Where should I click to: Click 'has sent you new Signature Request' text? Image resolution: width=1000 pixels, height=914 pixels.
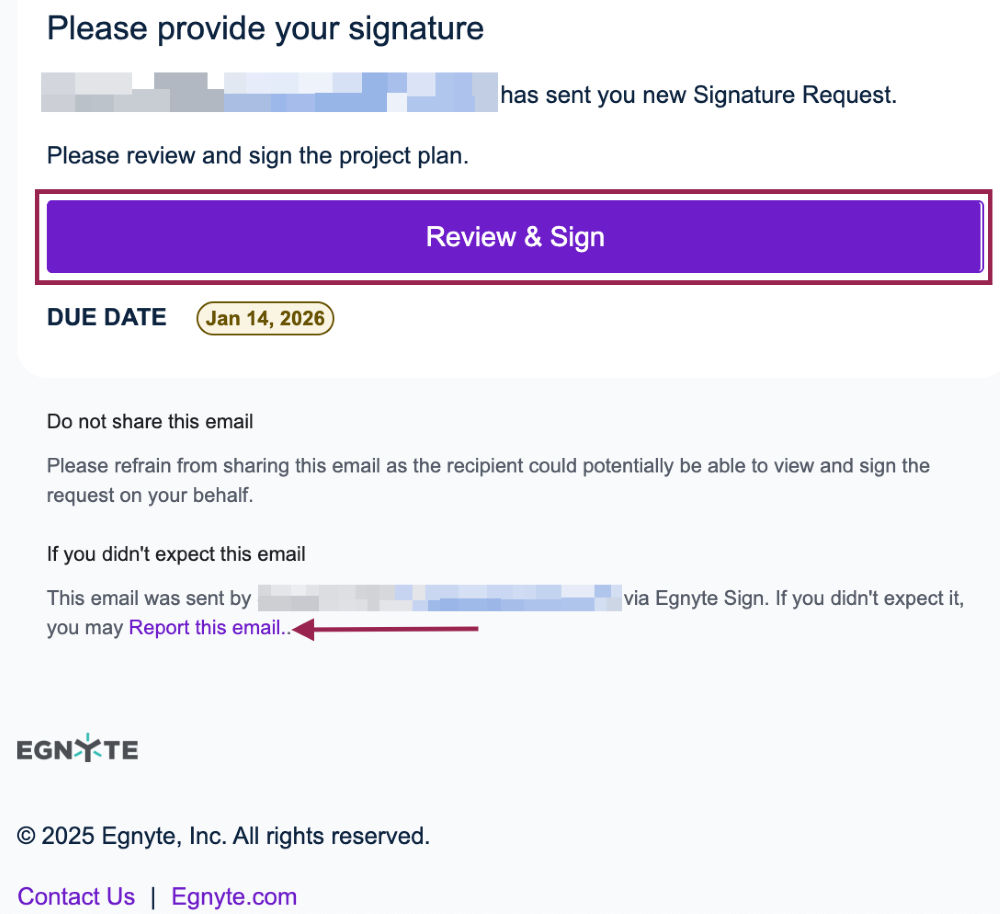[698, 95]
